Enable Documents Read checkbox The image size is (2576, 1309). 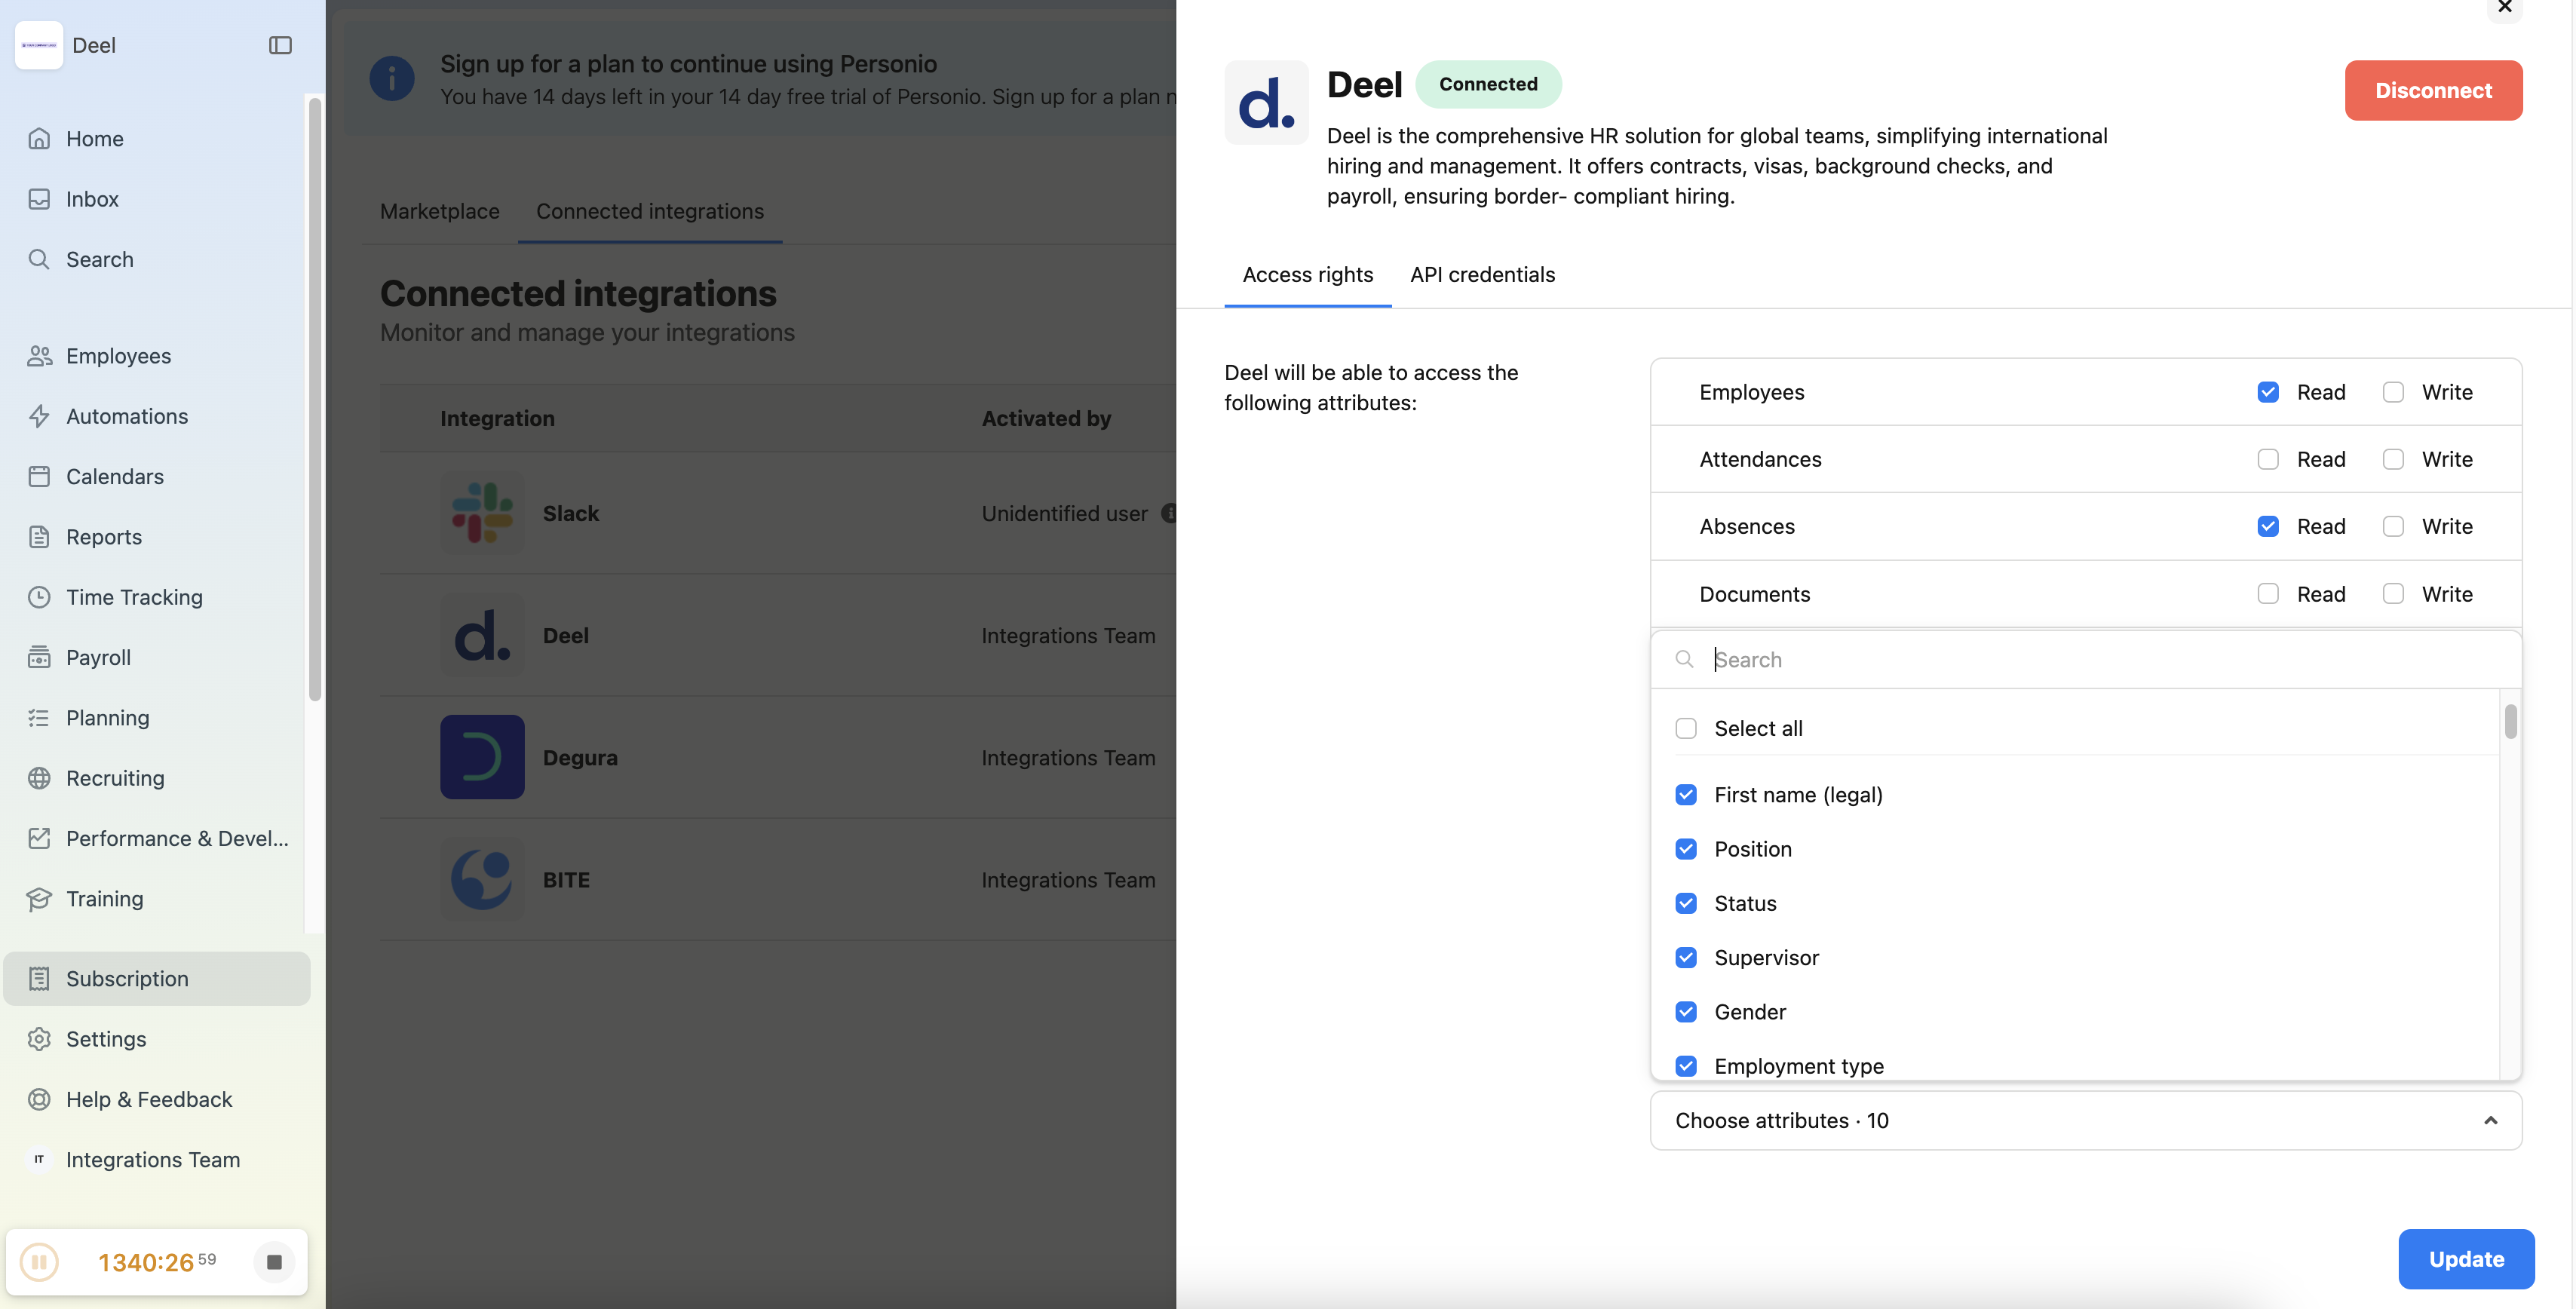[2267, 593]
